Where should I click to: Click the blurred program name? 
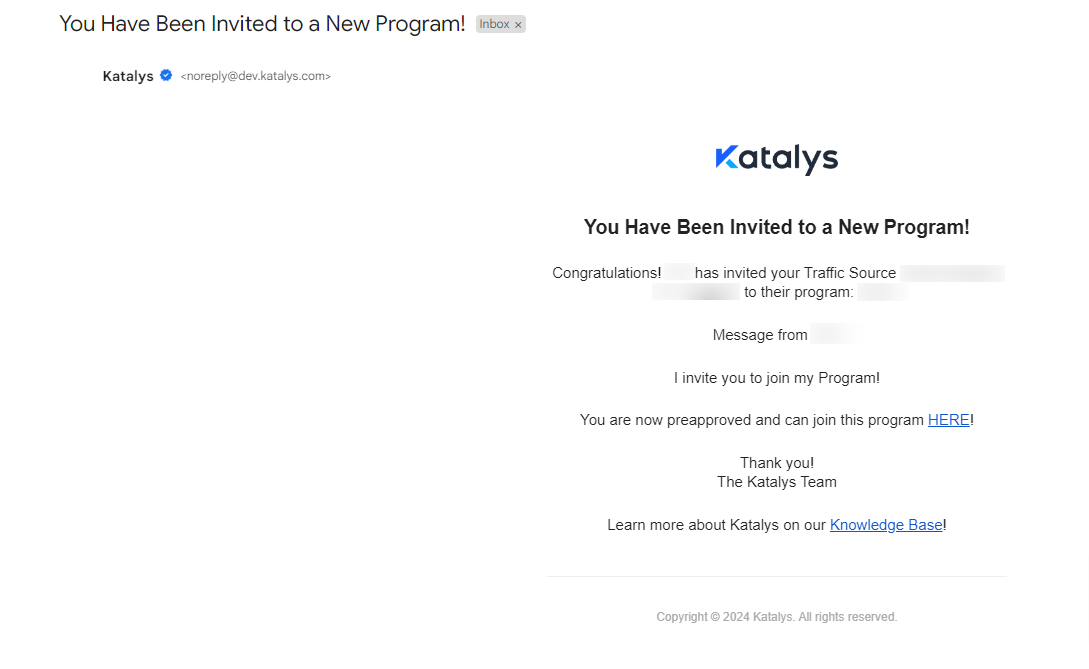882,292
